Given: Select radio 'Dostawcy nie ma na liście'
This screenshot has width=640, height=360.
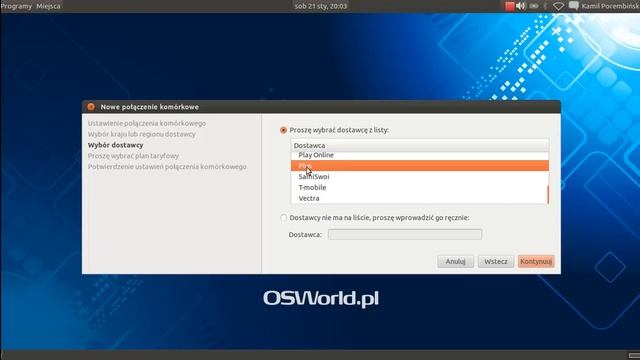Looking at the screenshot, I should click(x=284, y=218).
